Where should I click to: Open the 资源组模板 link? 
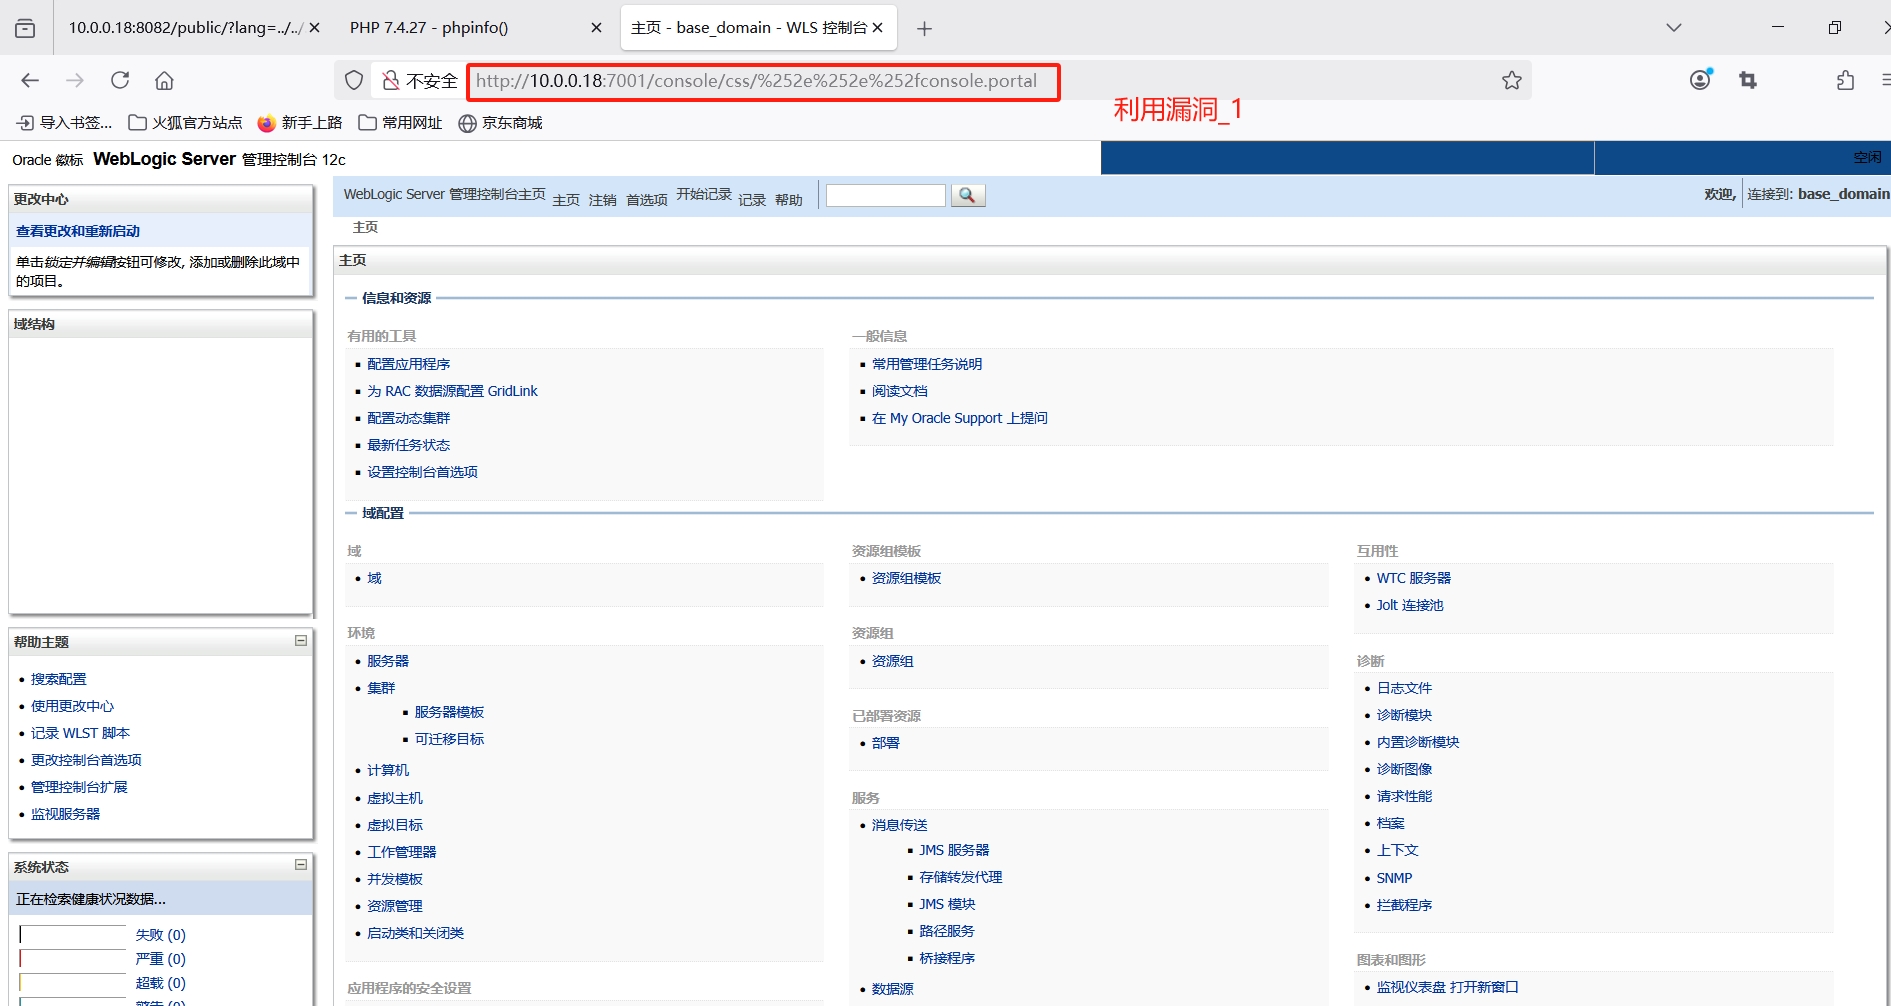tap(906, 578)
